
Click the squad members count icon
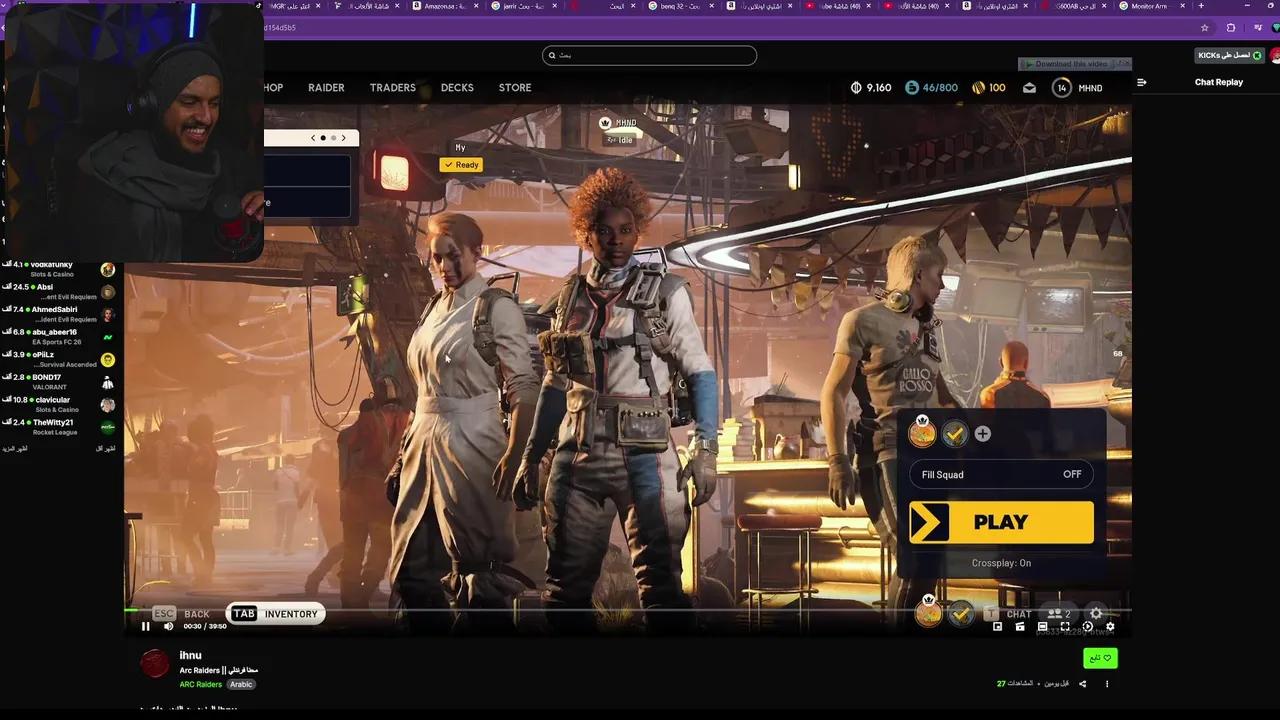[1058, 614]
